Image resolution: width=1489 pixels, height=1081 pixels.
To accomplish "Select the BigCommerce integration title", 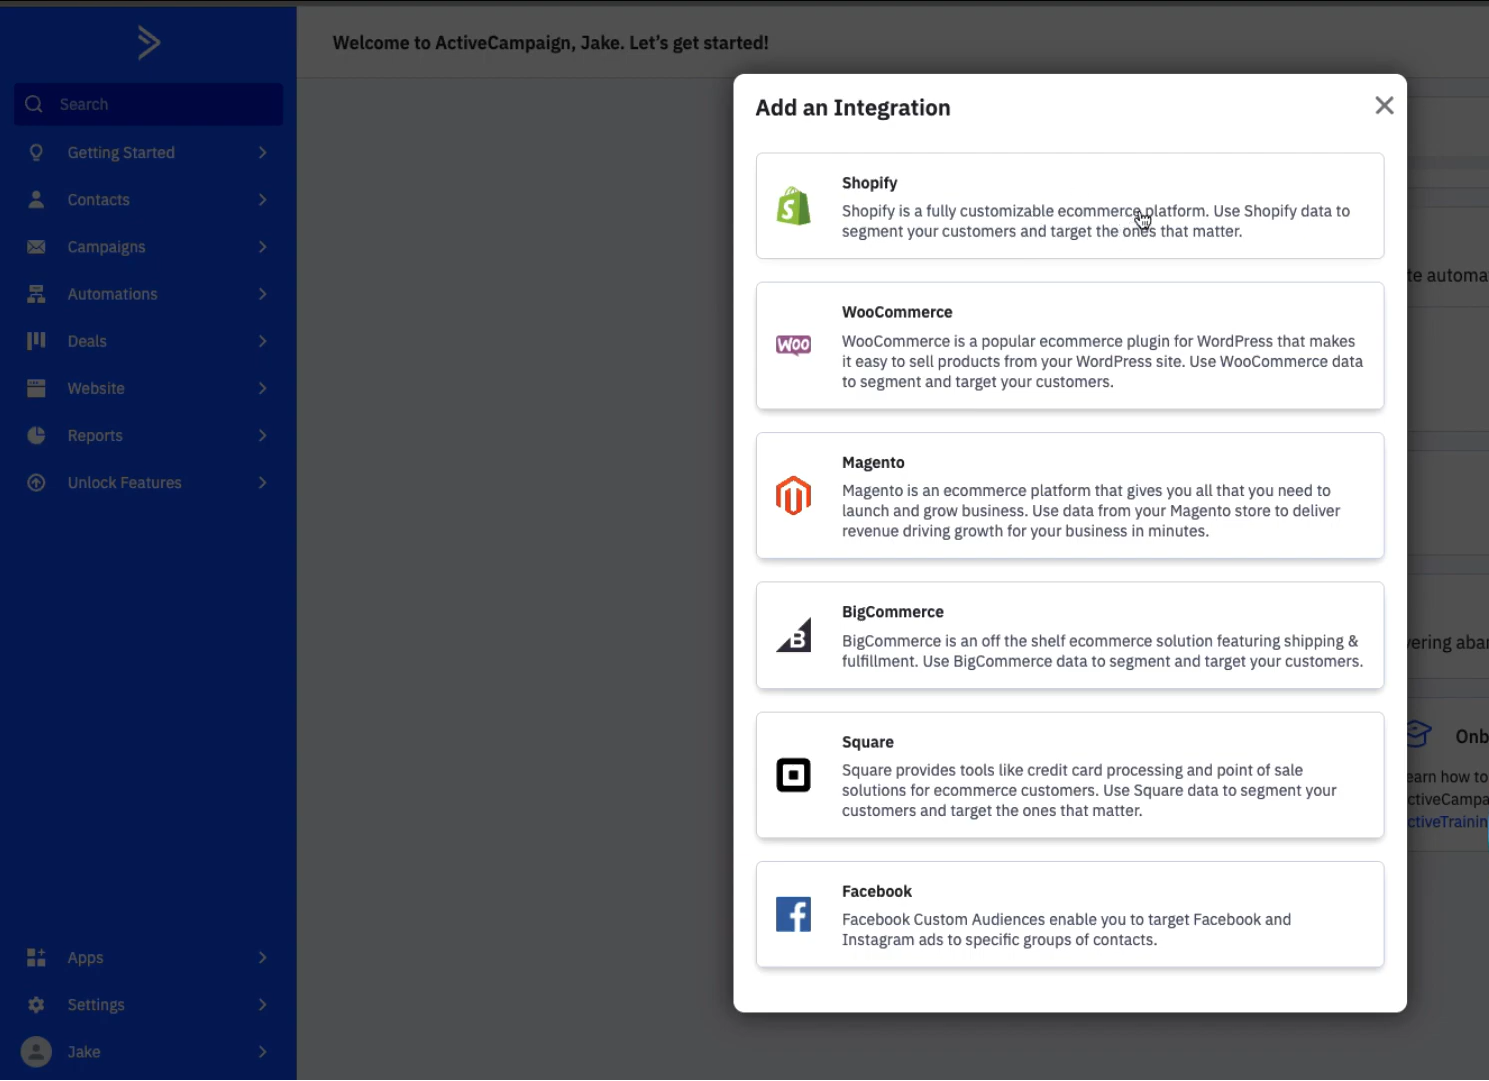I will [x=892, y=612].
